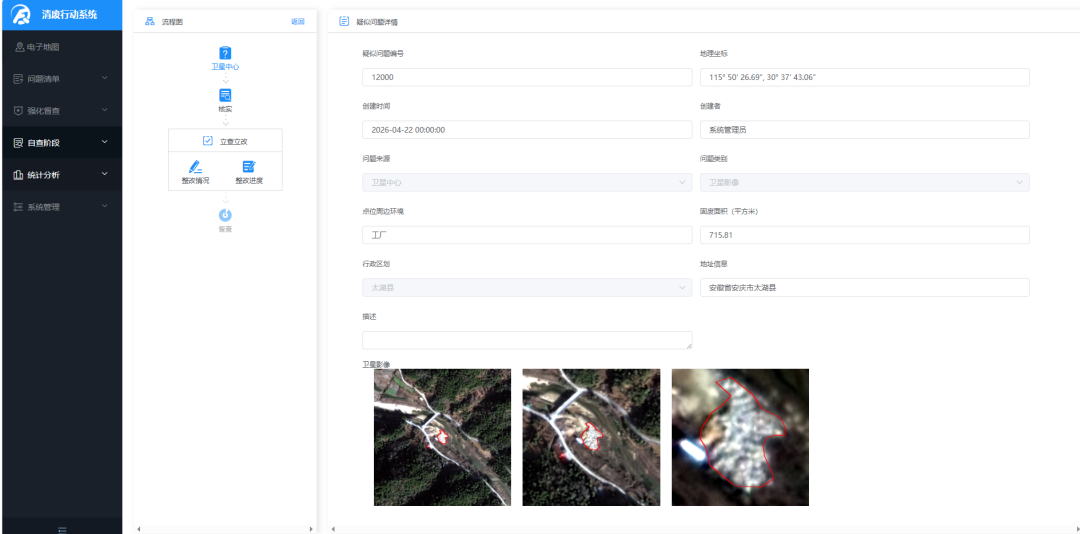This screenshot has height=534, width=1080.
Task: Open the second medium-zoom satellite image
Action: (x=591, y=438)
